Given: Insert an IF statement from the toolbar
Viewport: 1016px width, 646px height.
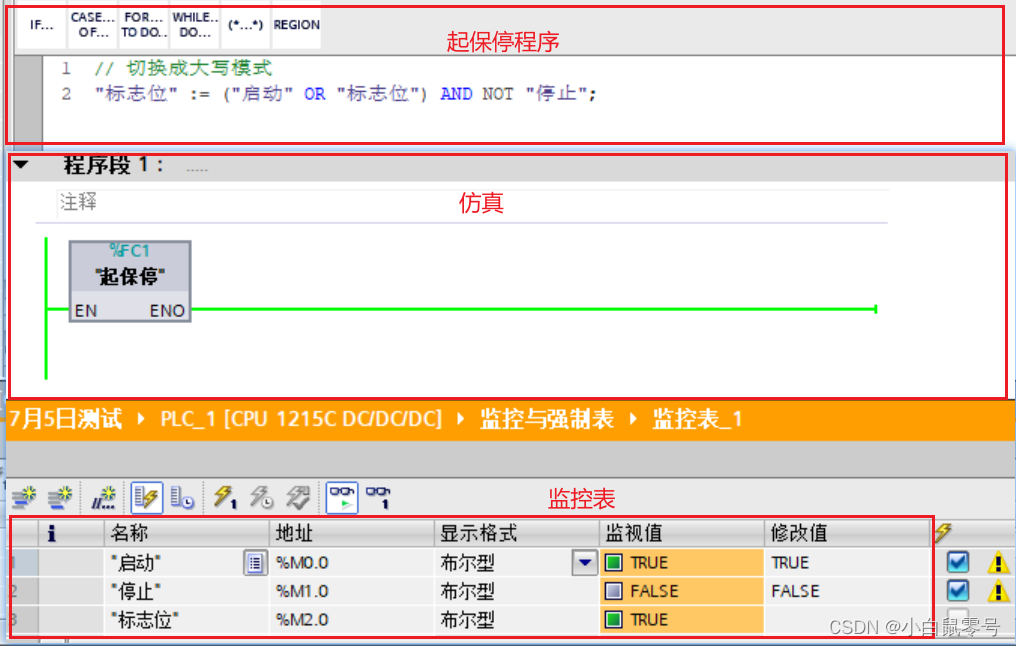Looking at the screenshot, I should (40, 26).
